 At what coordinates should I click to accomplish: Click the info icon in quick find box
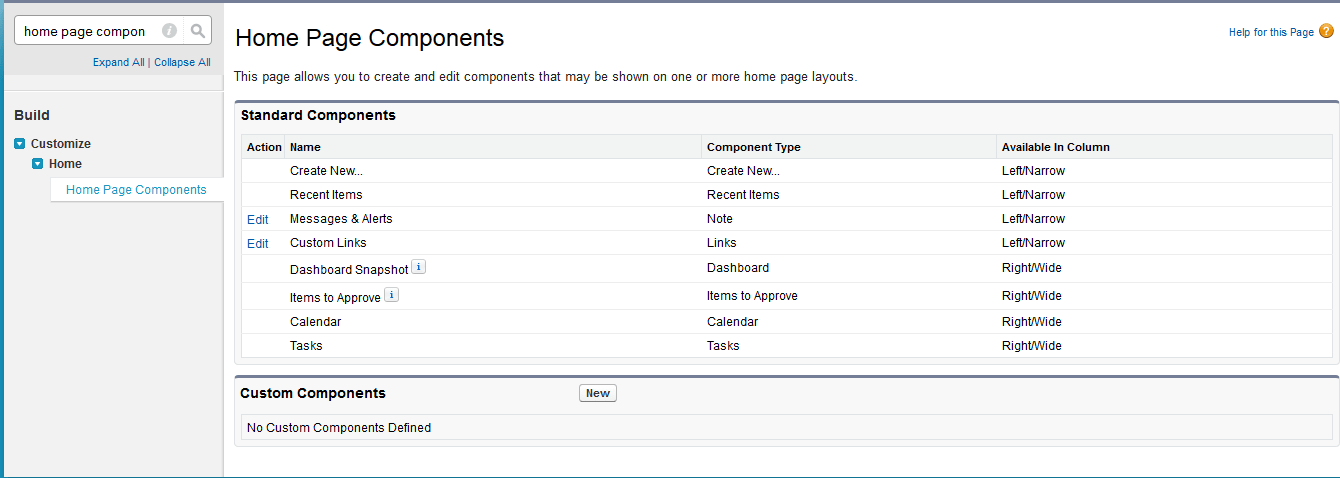[170, 31]
